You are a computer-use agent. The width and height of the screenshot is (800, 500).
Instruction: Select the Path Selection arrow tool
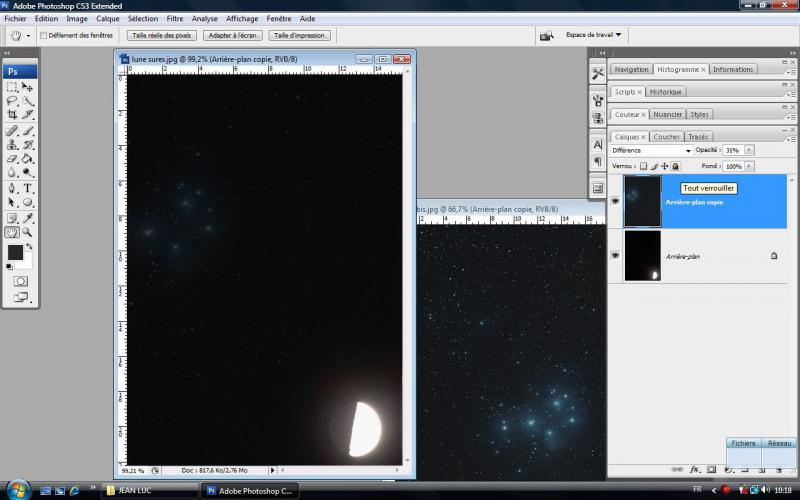[x=12, y=202]
